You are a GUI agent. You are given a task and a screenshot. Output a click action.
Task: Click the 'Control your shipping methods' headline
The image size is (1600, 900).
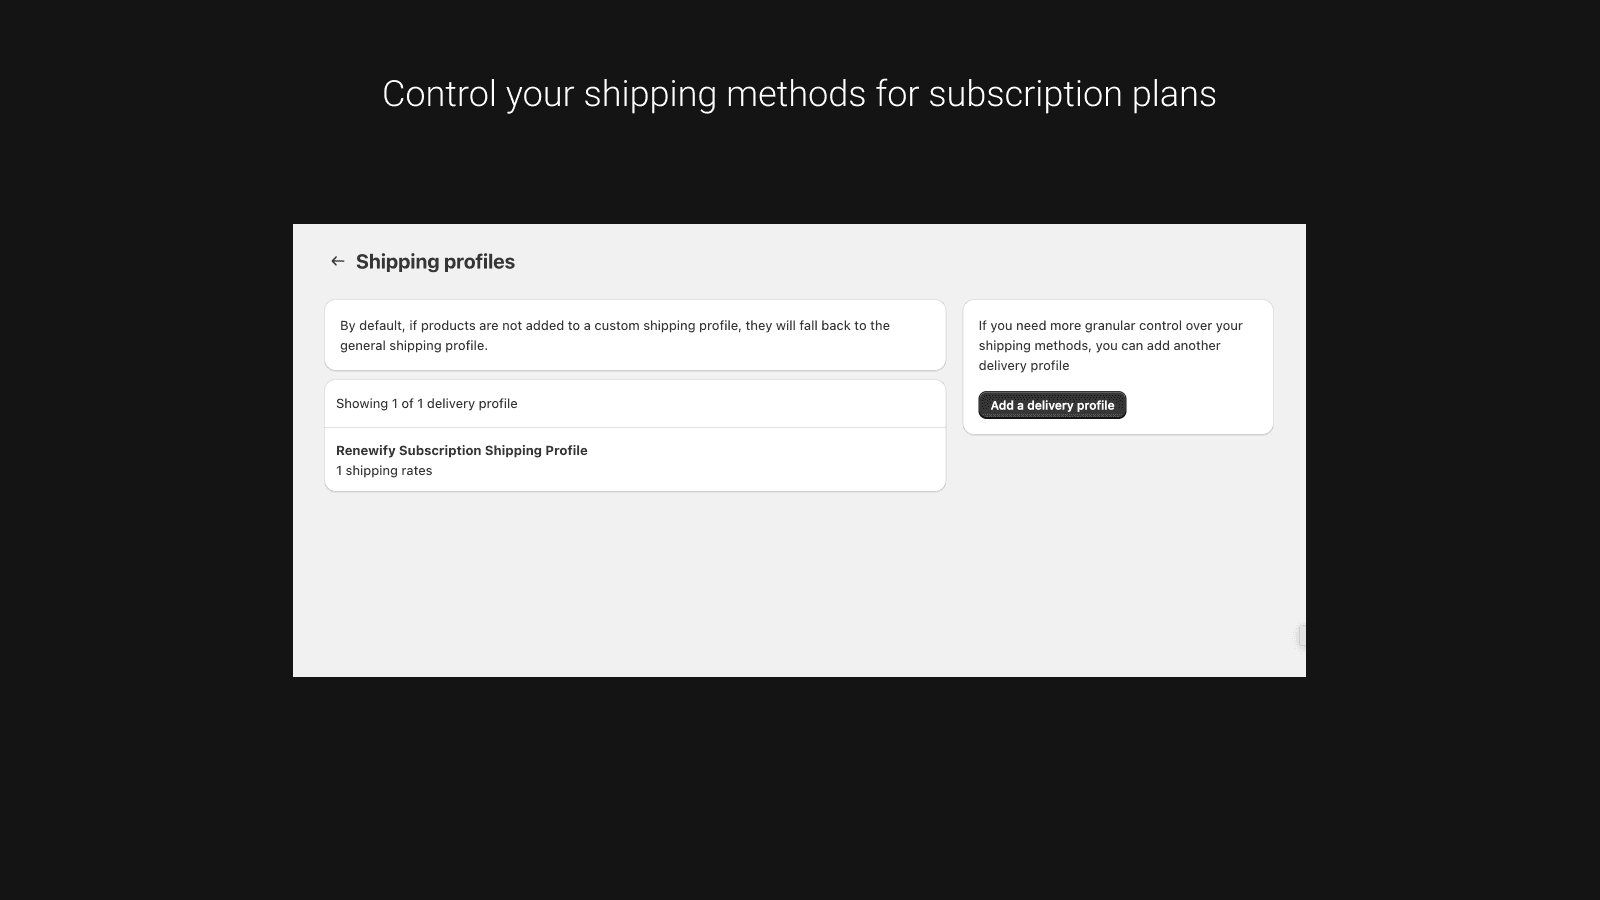point(799,94)
